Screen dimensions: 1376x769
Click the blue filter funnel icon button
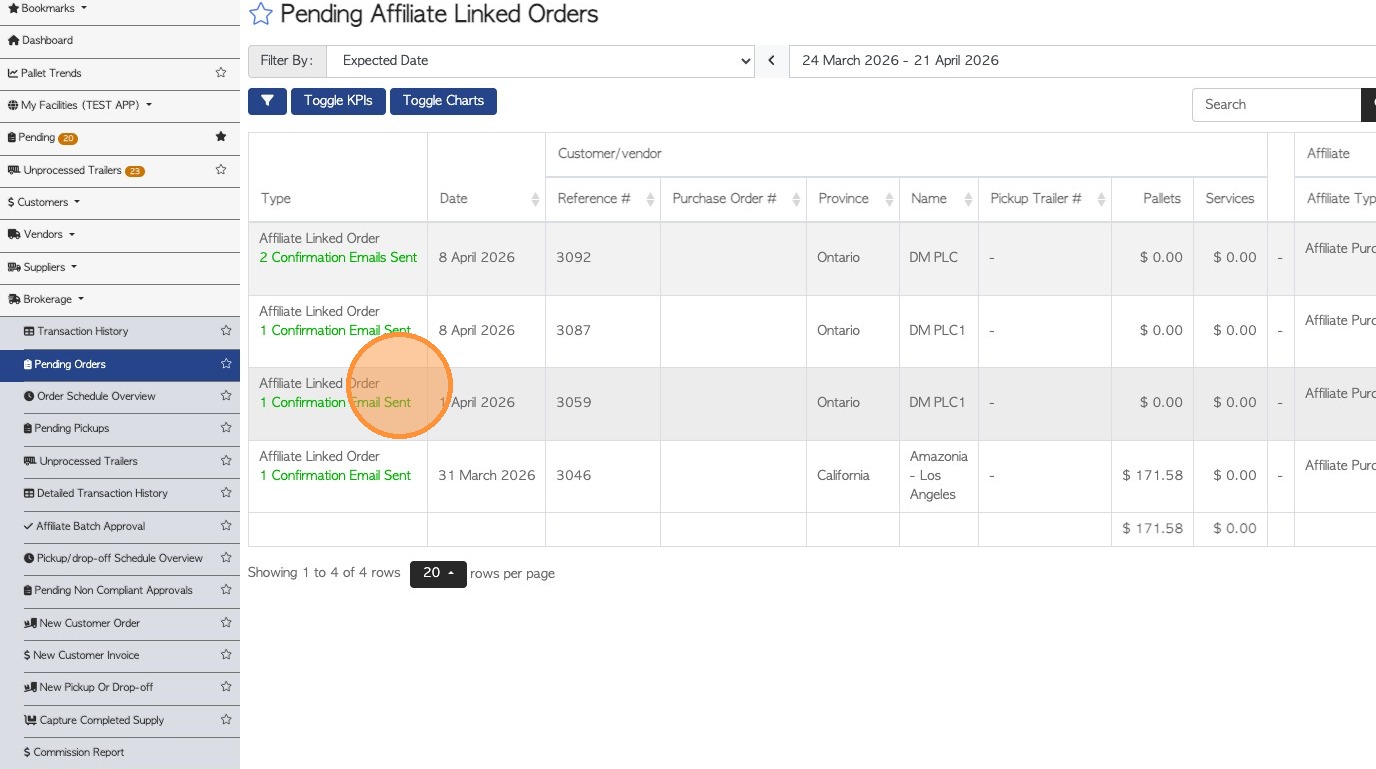pyautogui.click(x=267, y=101)
